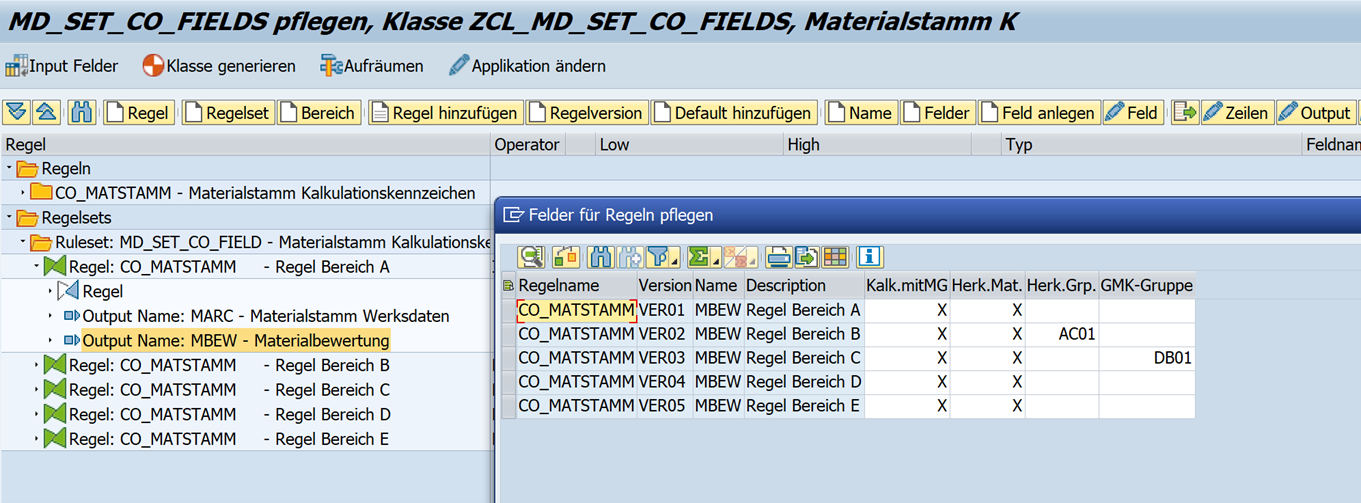This screenshot has height=503, width=1361.
Task: Click the Details magnifier icon in dialog toolbar
Action: pos(531,257)
